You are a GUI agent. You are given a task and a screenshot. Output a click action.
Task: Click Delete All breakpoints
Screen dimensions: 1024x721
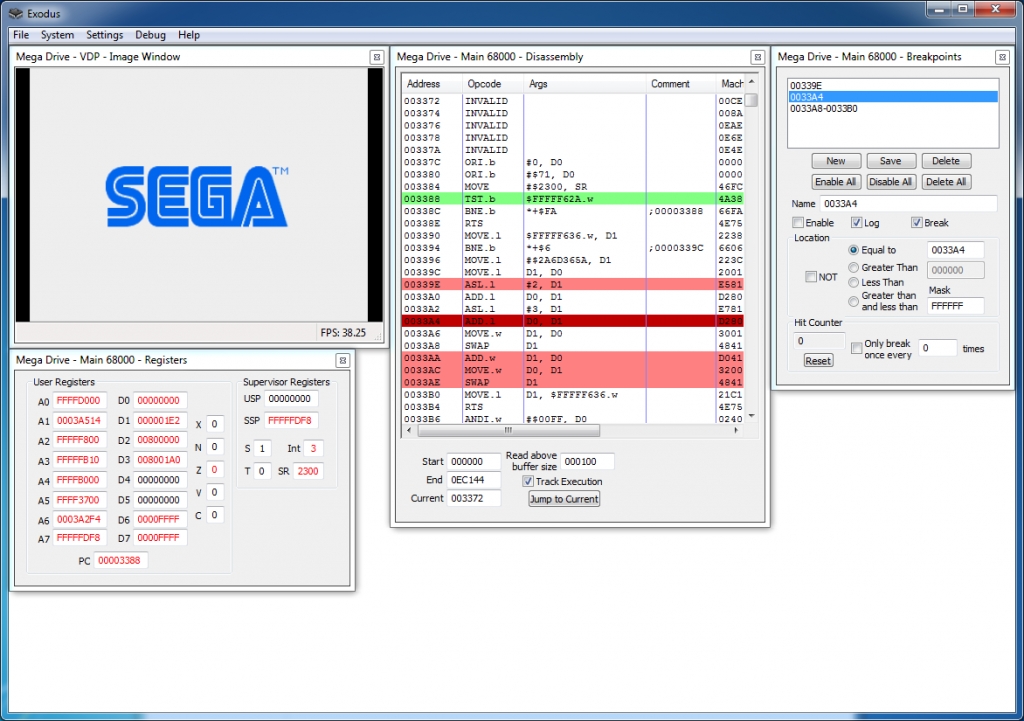click(946, 182)
